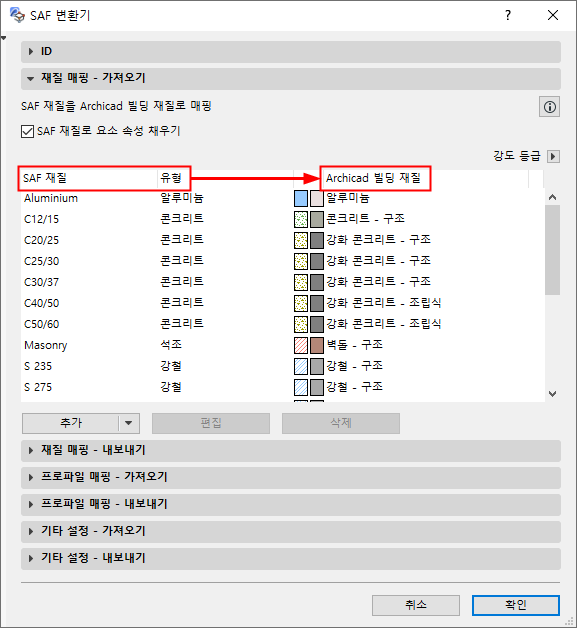
Task: Select the C40/50 material row
Action: 283,303
